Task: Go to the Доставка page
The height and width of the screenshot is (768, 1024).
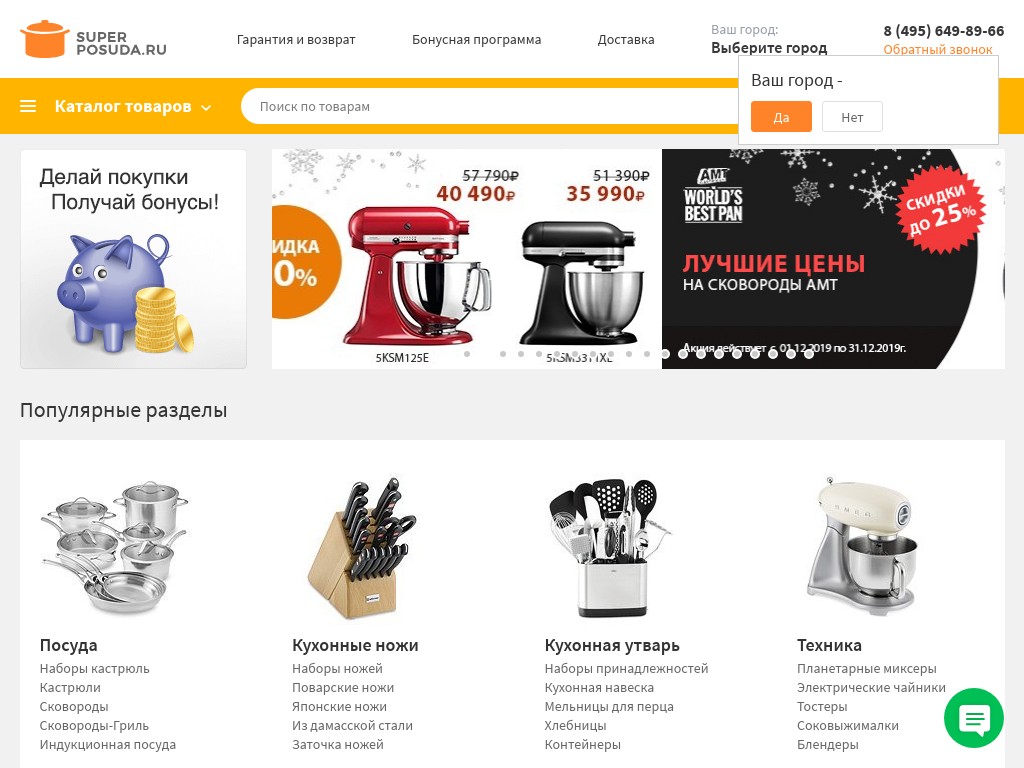Action: tap(626, 39)
